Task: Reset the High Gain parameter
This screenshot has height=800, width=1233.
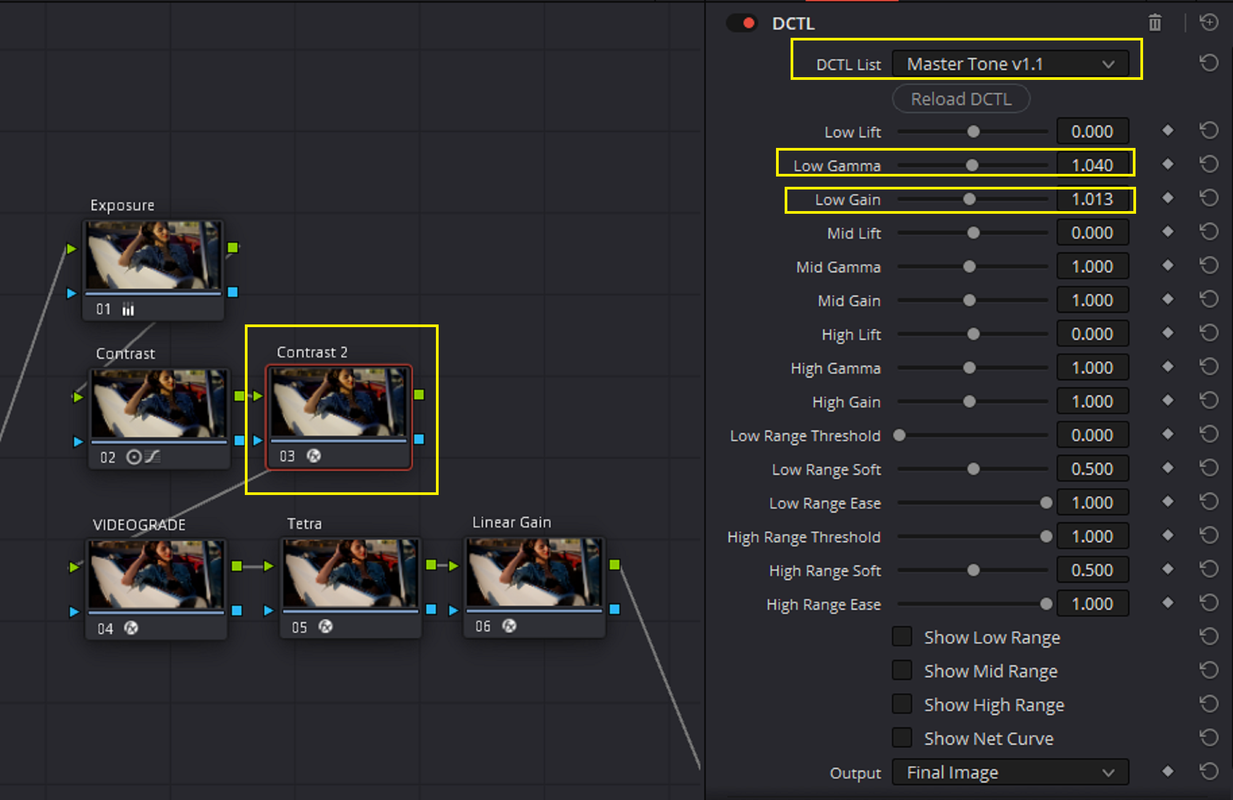Action: pos(1209,401)
